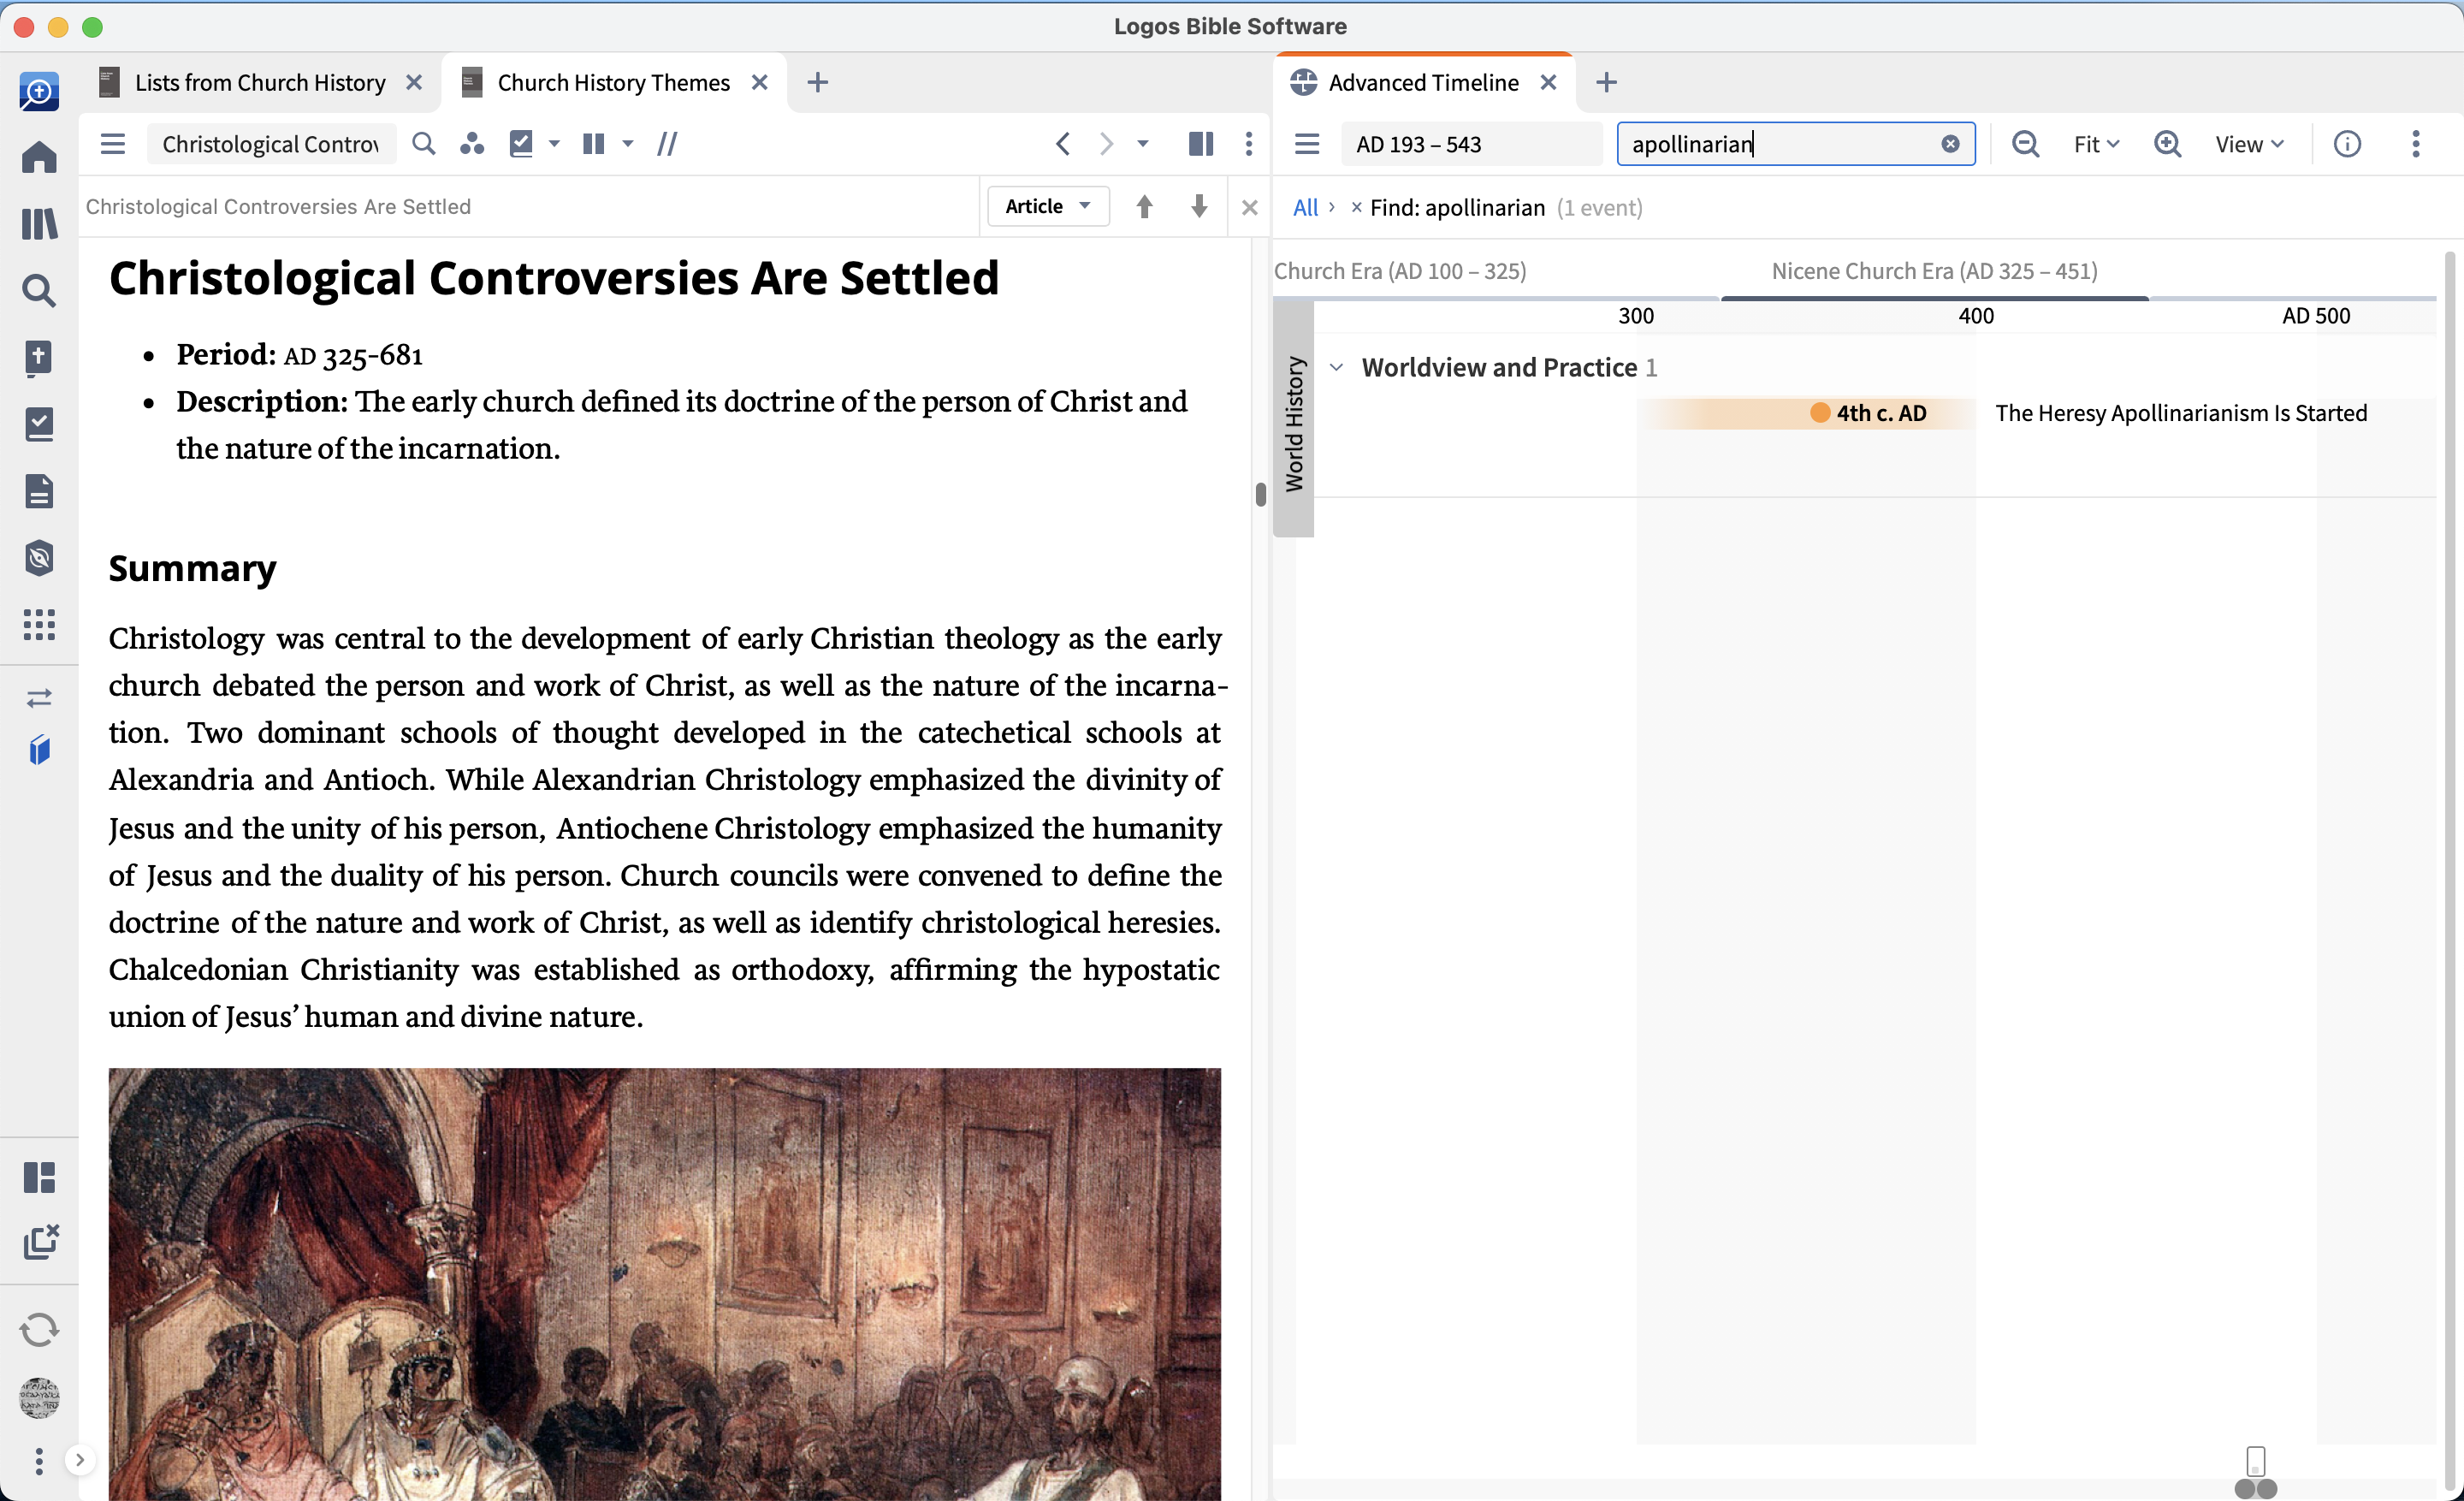The image size is (2464, 1501).
Task: Toggle parallel resource lines display
Action: click(667, 144)
